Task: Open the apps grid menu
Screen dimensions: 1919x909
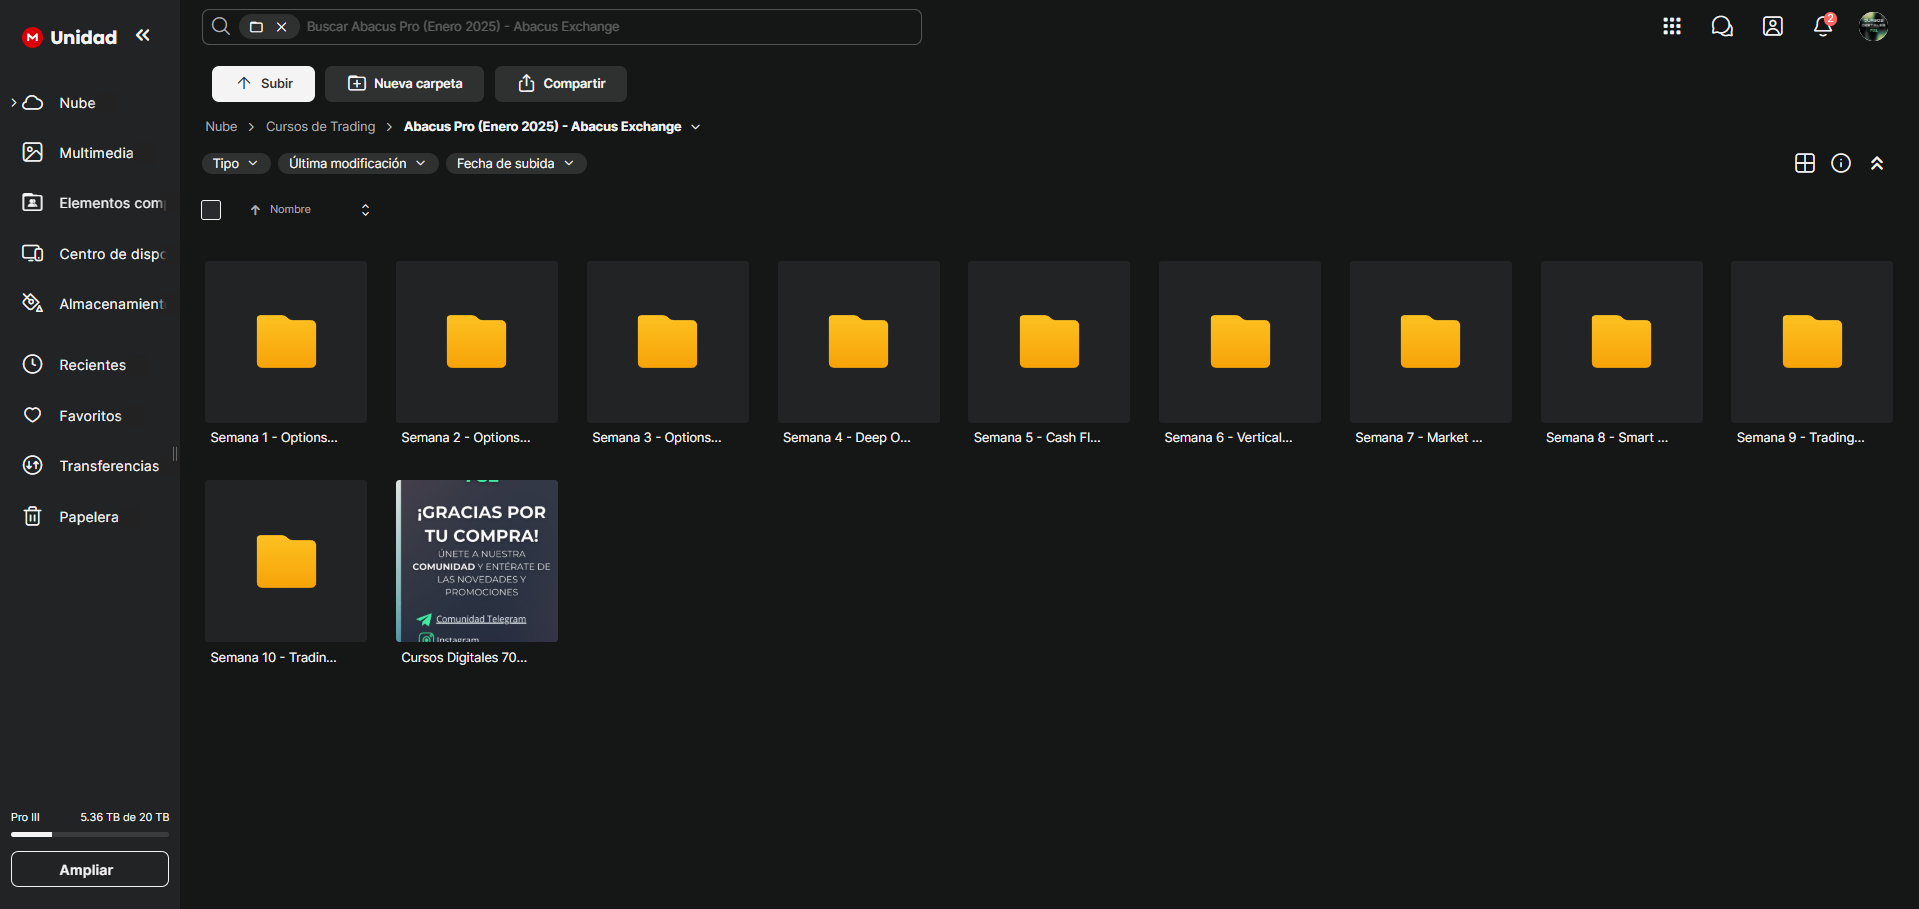Action: tap(1671, 27)
